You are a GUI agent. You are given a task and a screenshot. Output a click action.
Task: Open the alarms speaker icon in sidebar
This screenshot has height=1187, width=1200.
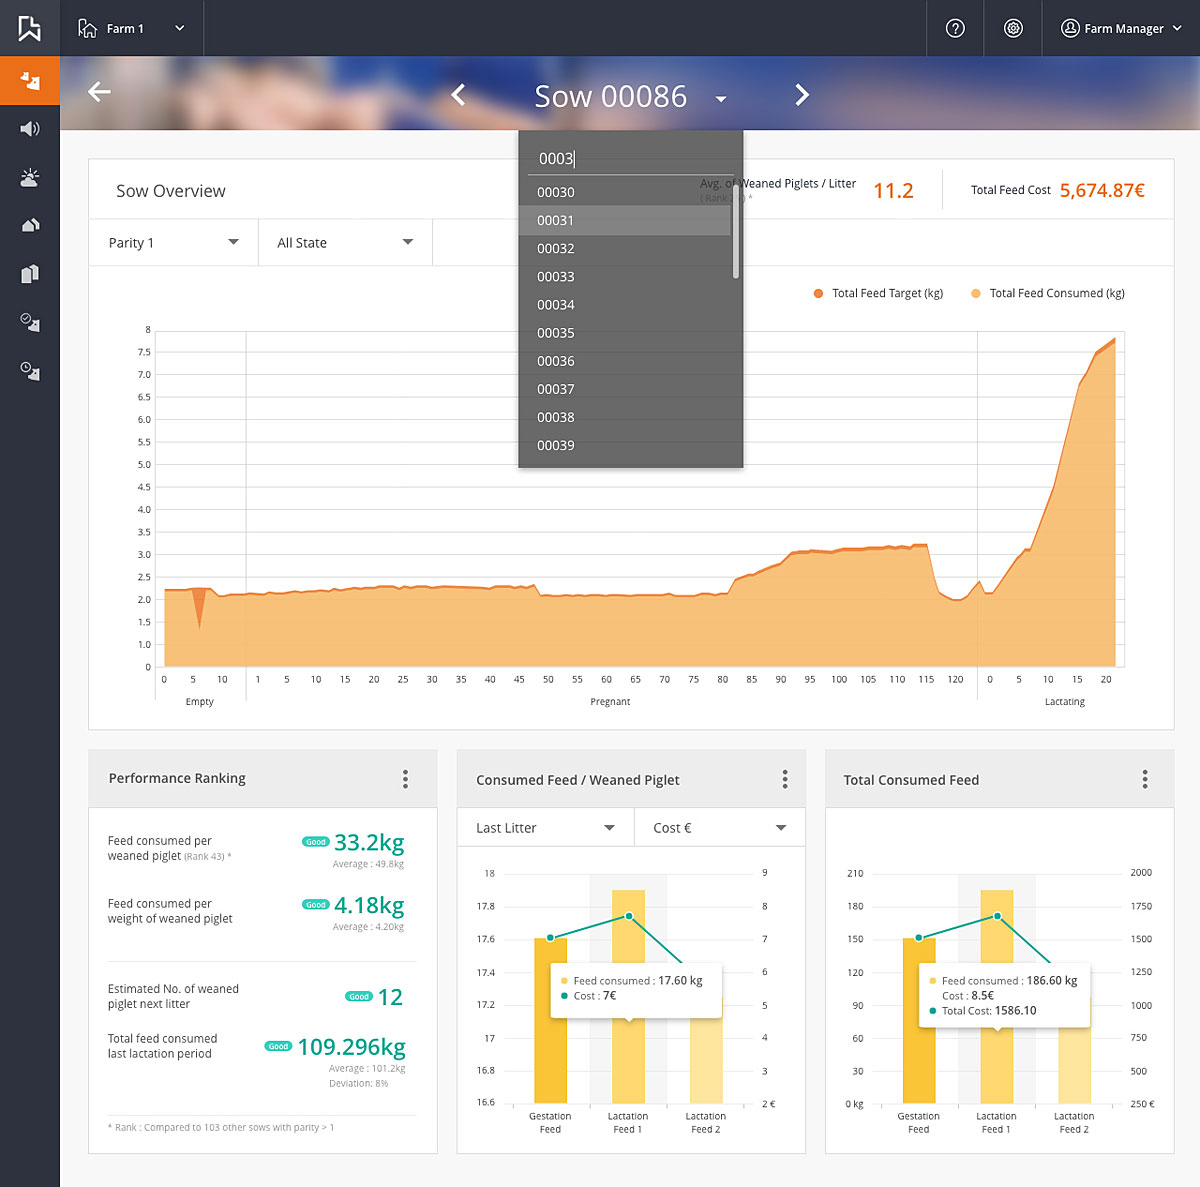point(29,128)
